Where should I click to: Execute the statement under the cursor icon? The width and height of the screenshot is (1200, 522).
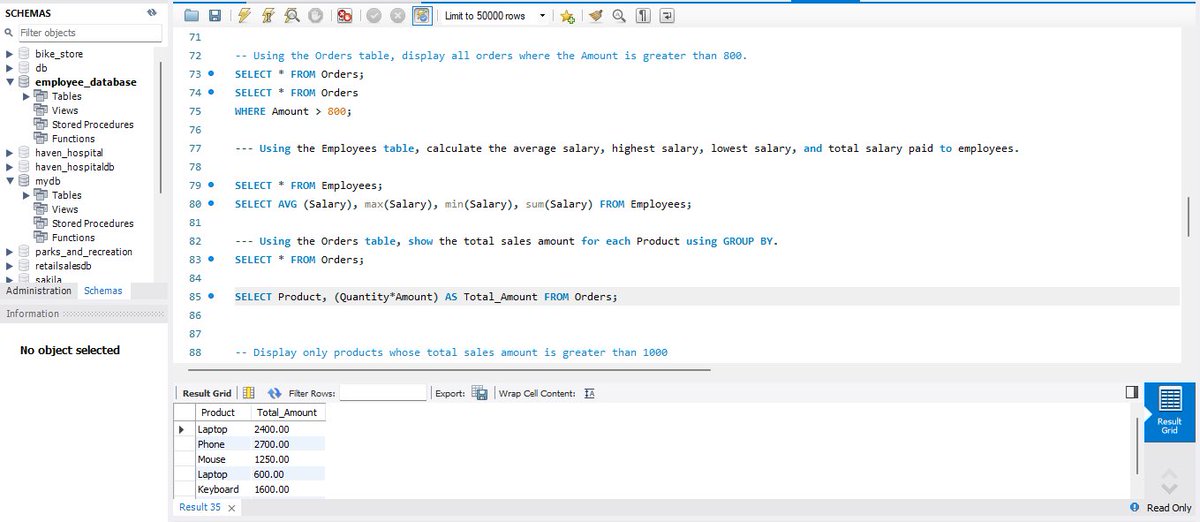pyautogui.click(x=268, y=16)
